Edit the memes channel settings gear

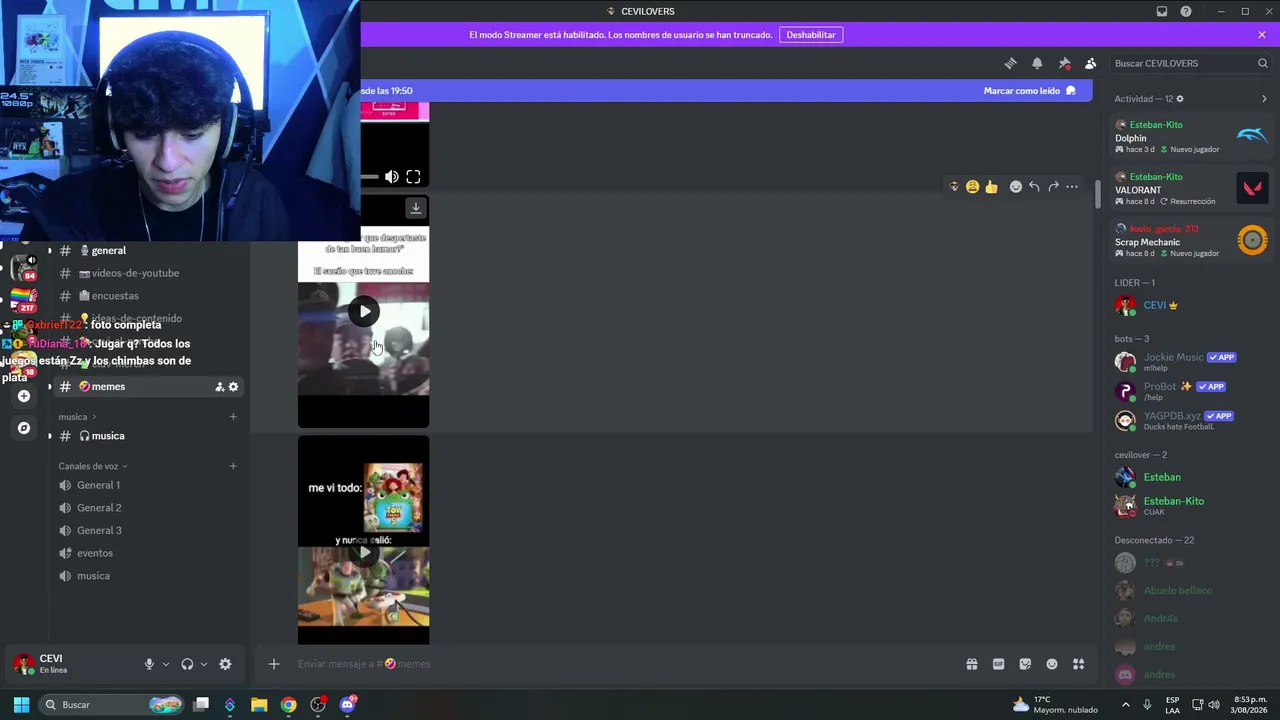click(x=234, y=387)
